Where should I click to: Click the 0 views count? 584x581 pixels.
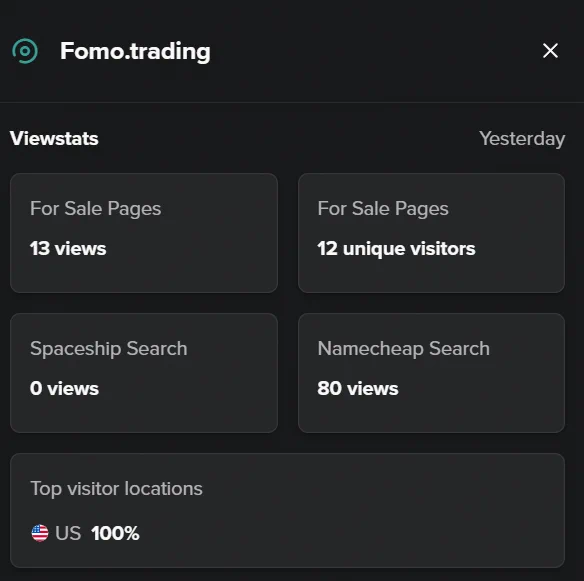64,388
